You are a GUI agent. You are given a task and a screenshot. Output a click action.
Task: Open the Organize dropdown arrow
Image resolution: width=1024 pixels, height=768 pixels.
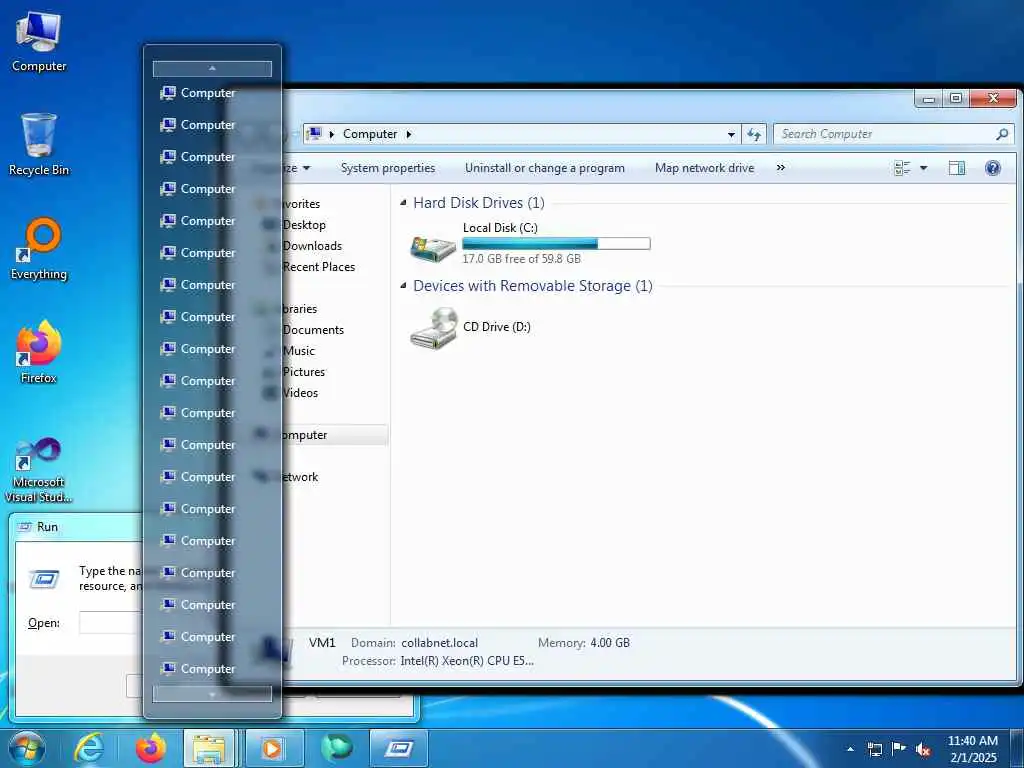pos(306,168)
